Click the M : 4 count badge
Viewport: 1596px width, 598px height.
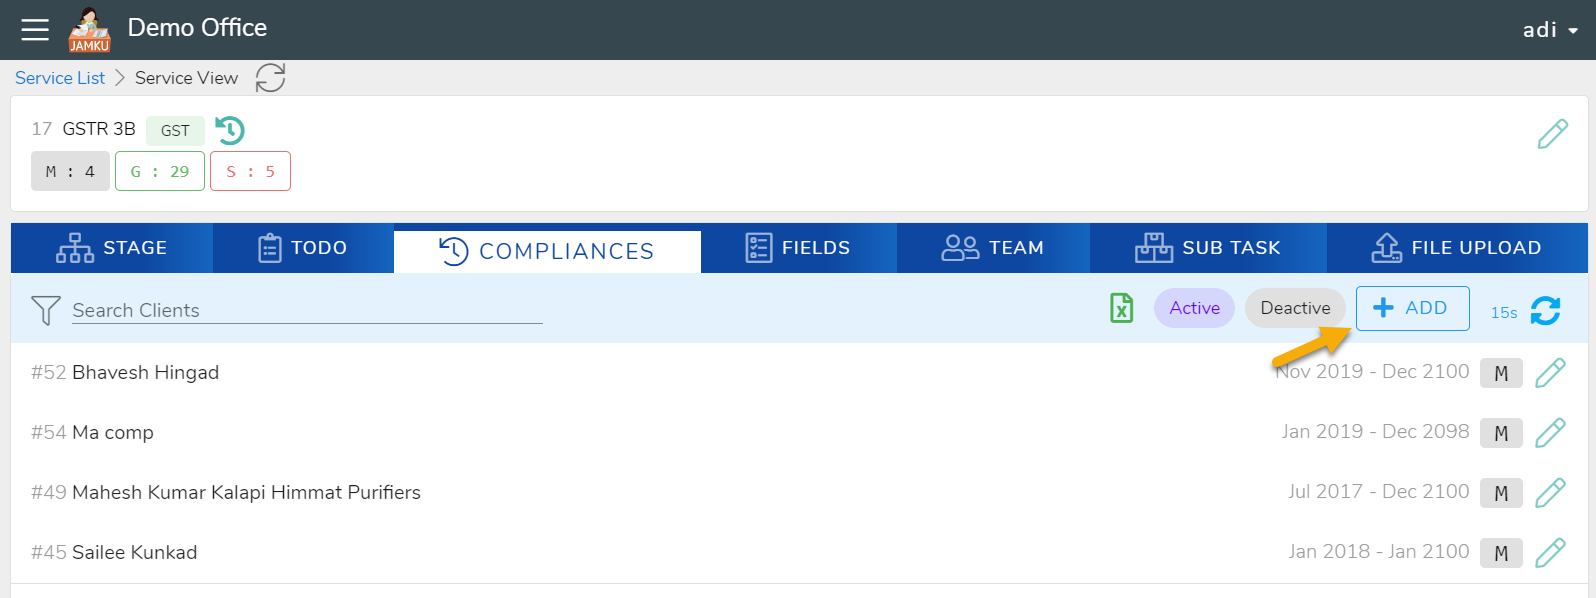[70, 171]
